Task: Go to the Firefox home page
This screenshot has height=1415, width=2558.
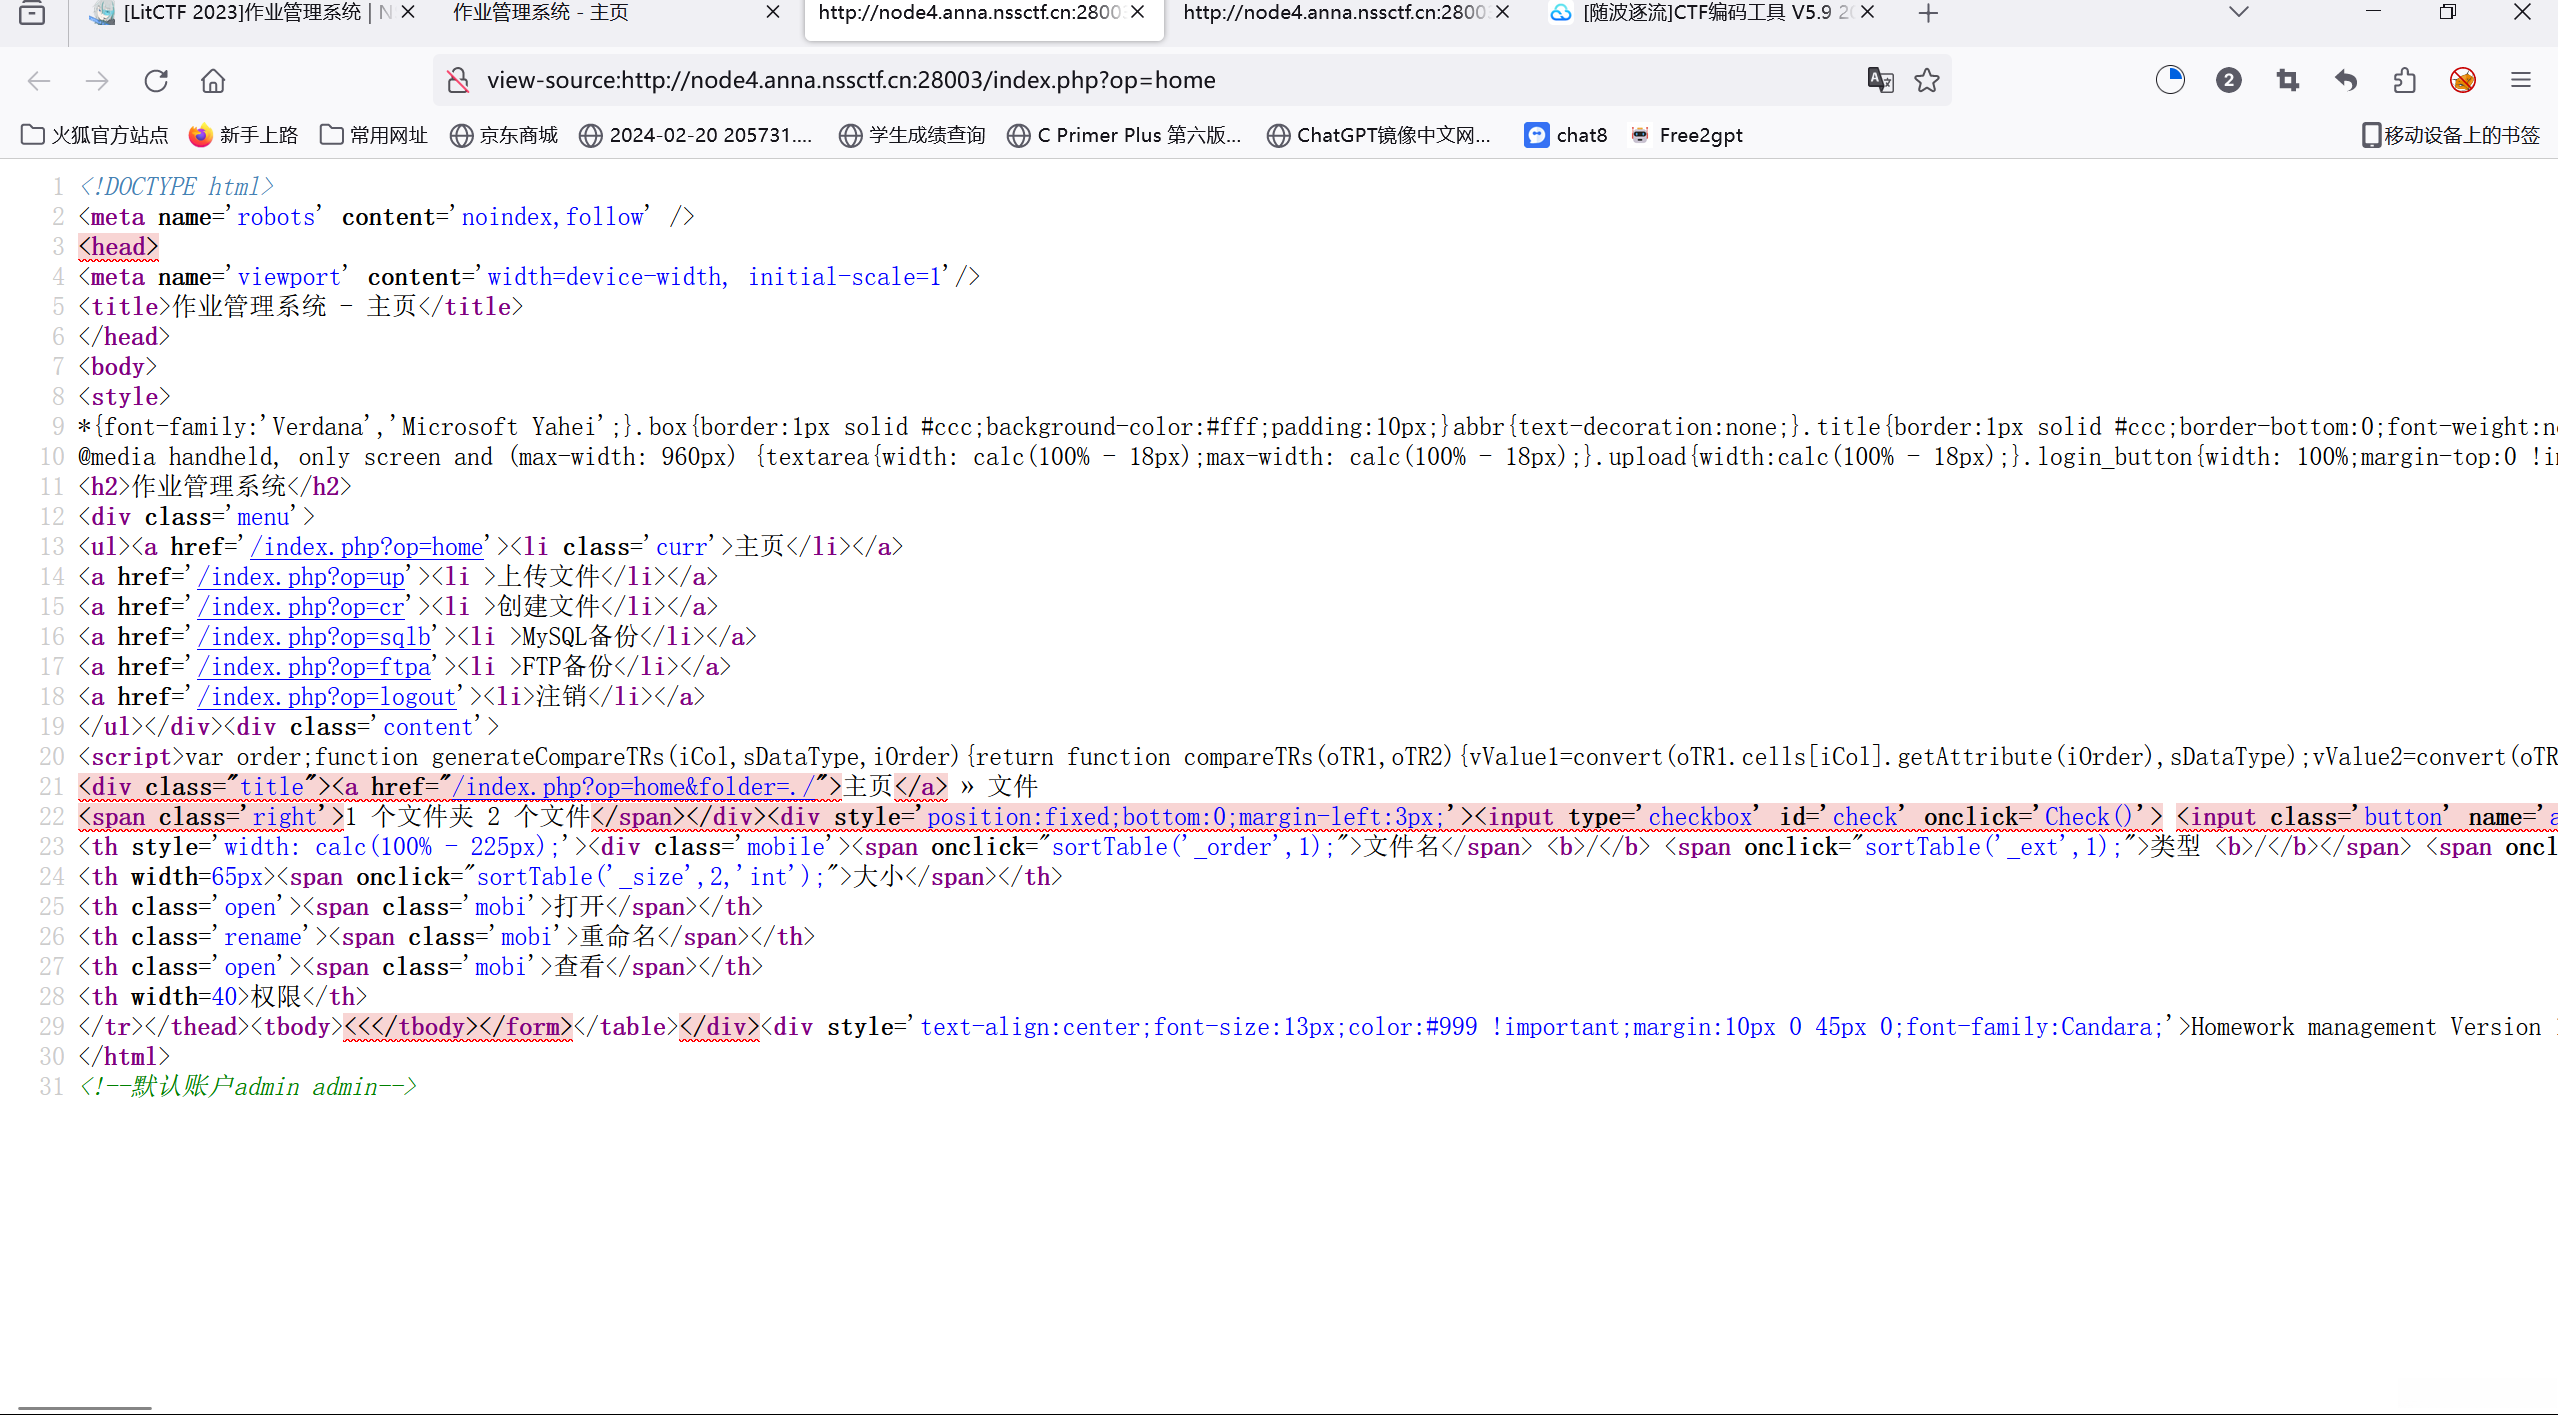Action: click(213, 80)
